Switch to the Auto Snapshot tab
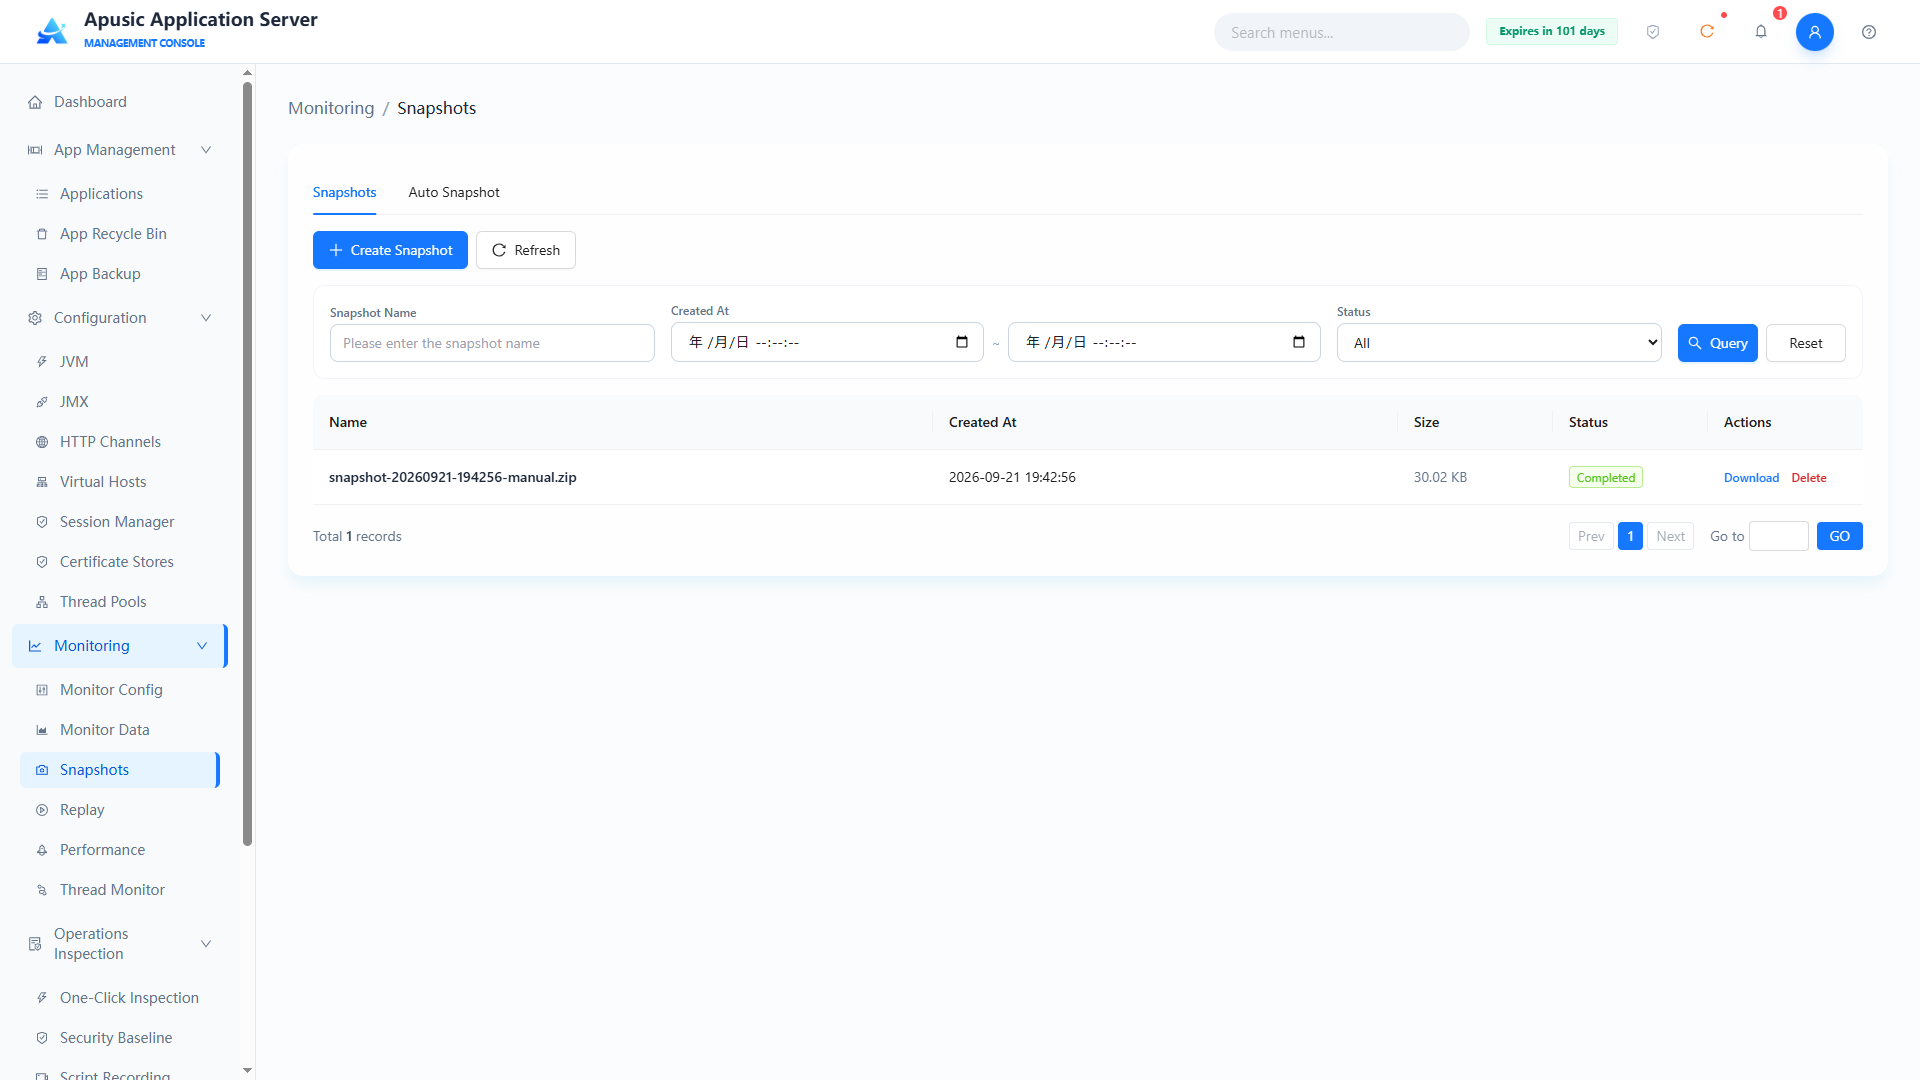1920x1080 pixels. 454,192
